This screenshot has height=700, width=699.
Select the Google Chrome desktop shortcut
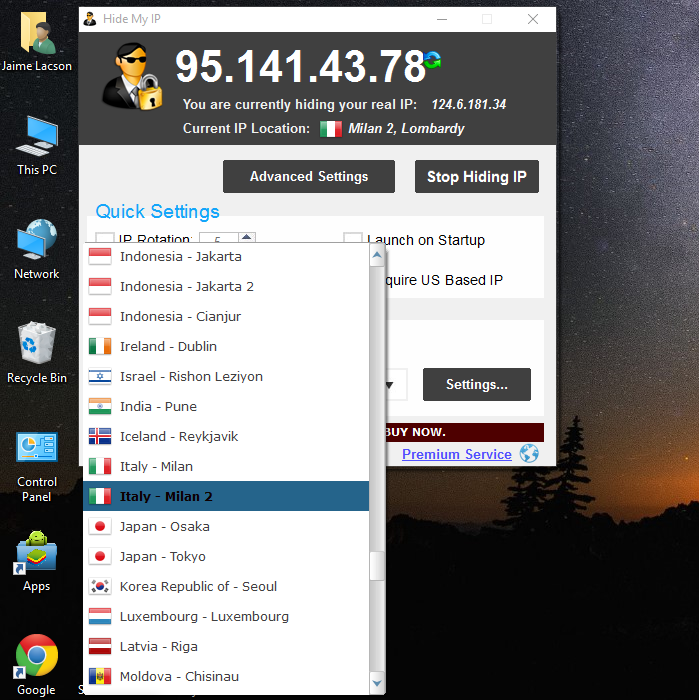coord(37,665)
